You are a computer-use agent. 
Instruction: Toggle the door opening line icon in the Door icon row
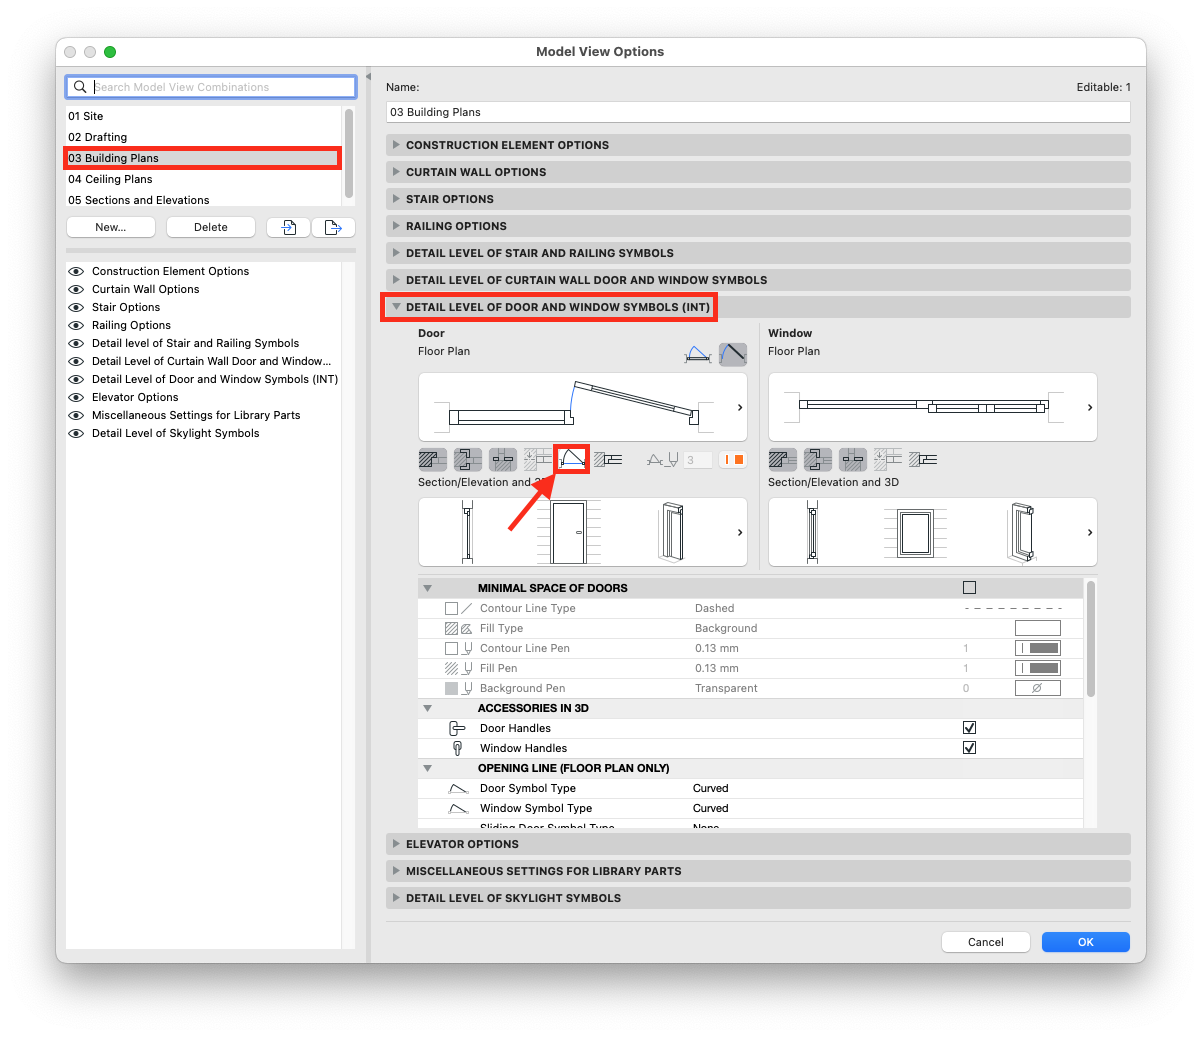click(x=572, y=460)
